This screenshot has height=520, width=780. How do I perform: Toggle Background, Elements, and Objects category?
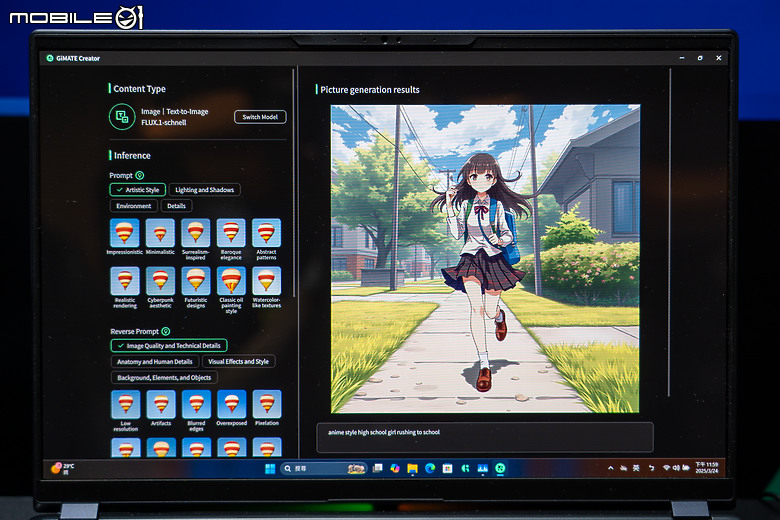tap(164, 378)
